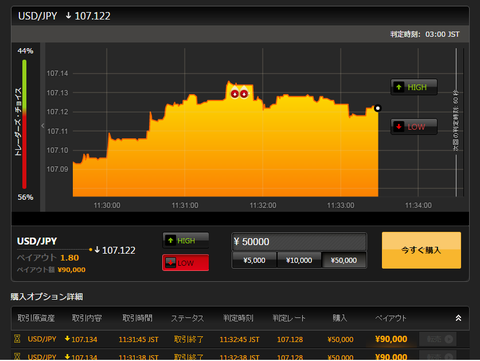Choose the ¥10,000 preset amount
Screen dimensions: 480x361
(299, 260)
